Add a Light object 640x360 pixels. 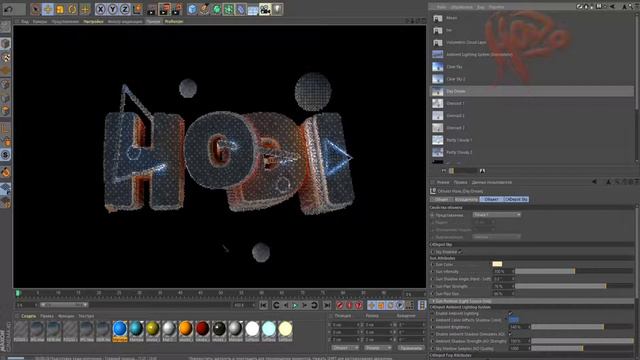click(x=278, y=9)
